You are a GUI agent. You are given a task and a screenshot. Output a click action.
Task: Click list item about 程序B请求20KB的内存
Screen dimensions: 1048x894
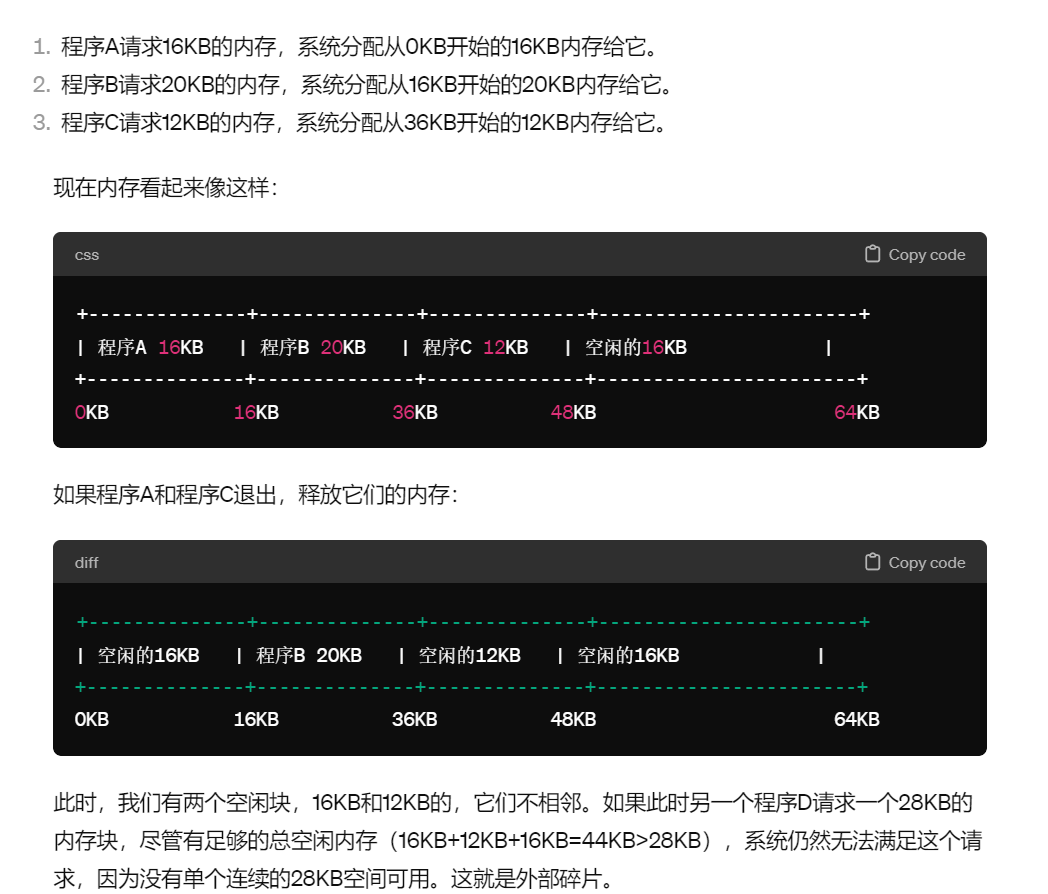368,84
